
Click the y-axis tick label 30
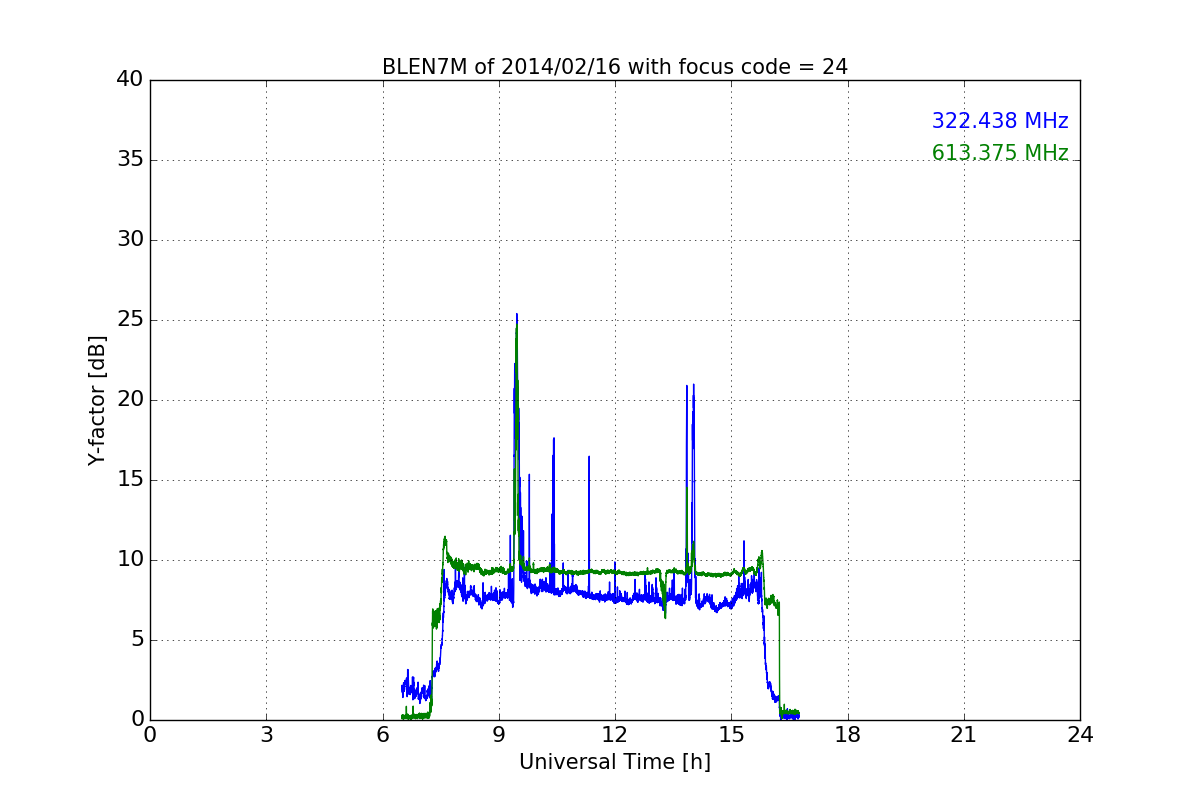coord(130,240)
